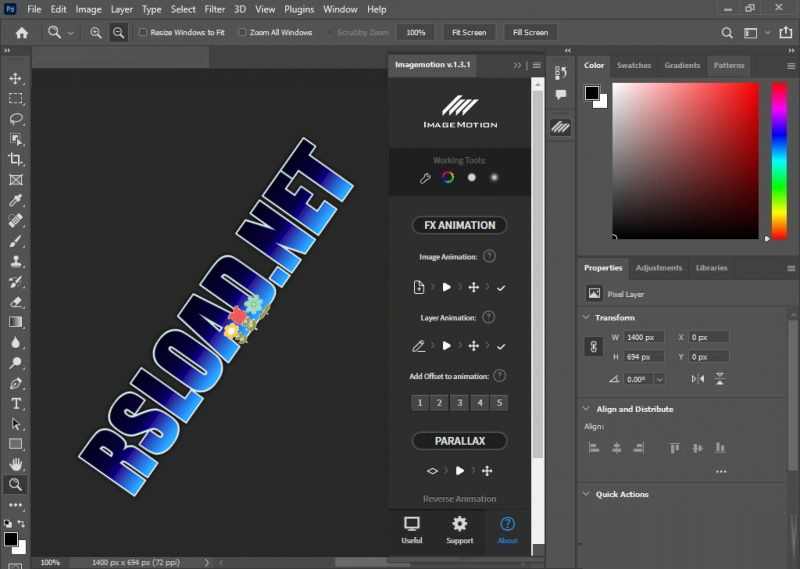Play the Image Animation

coord(446,287)
